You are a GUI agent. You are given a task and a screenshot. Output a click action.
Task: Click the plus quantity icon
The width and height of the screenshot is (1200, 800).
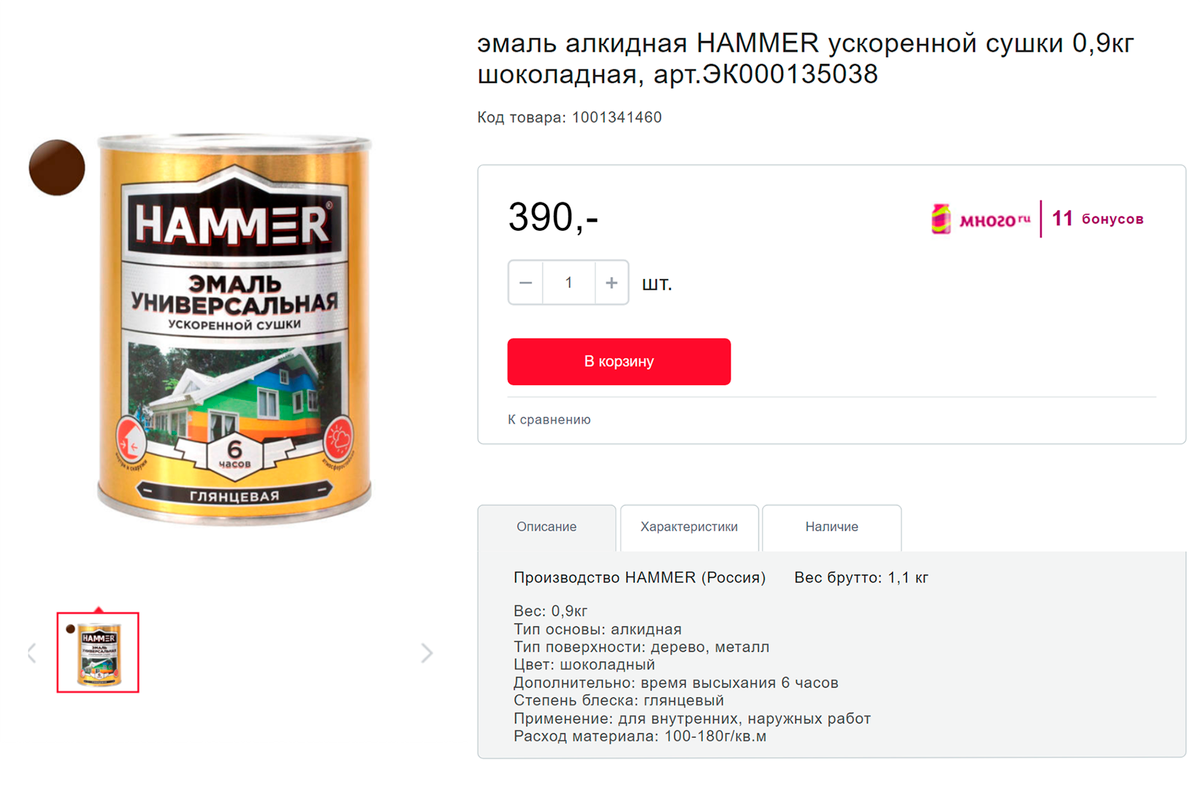[x=612, y=283]
